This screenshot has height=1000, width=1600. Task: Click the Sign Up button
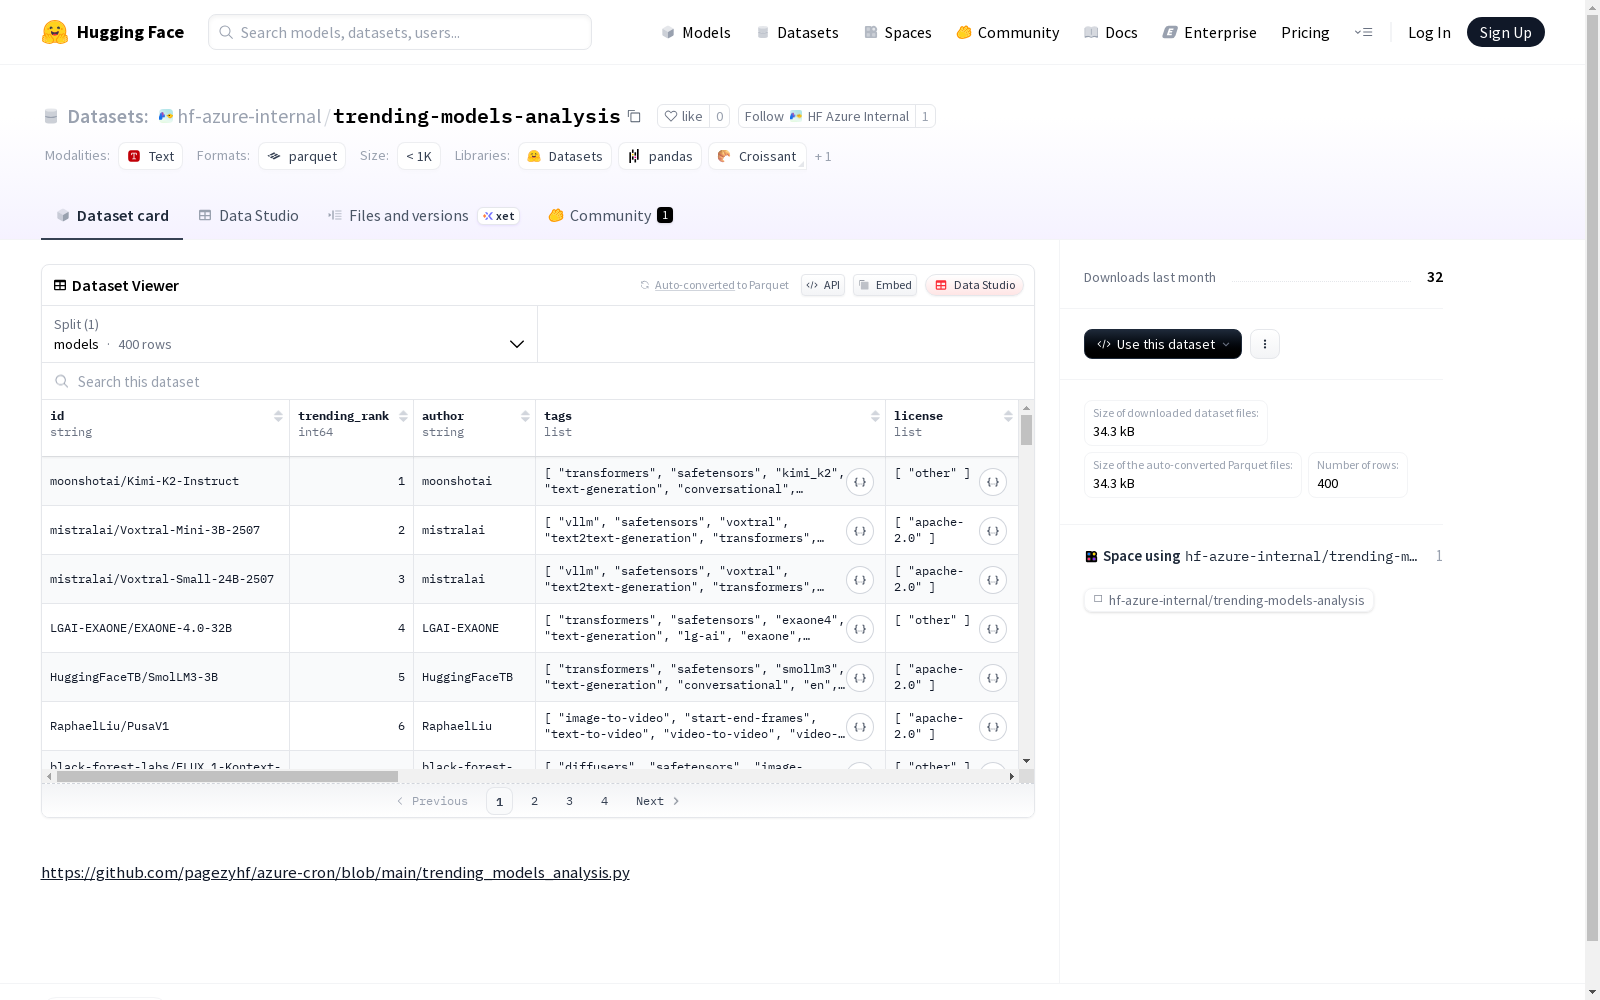[1505, 32]
